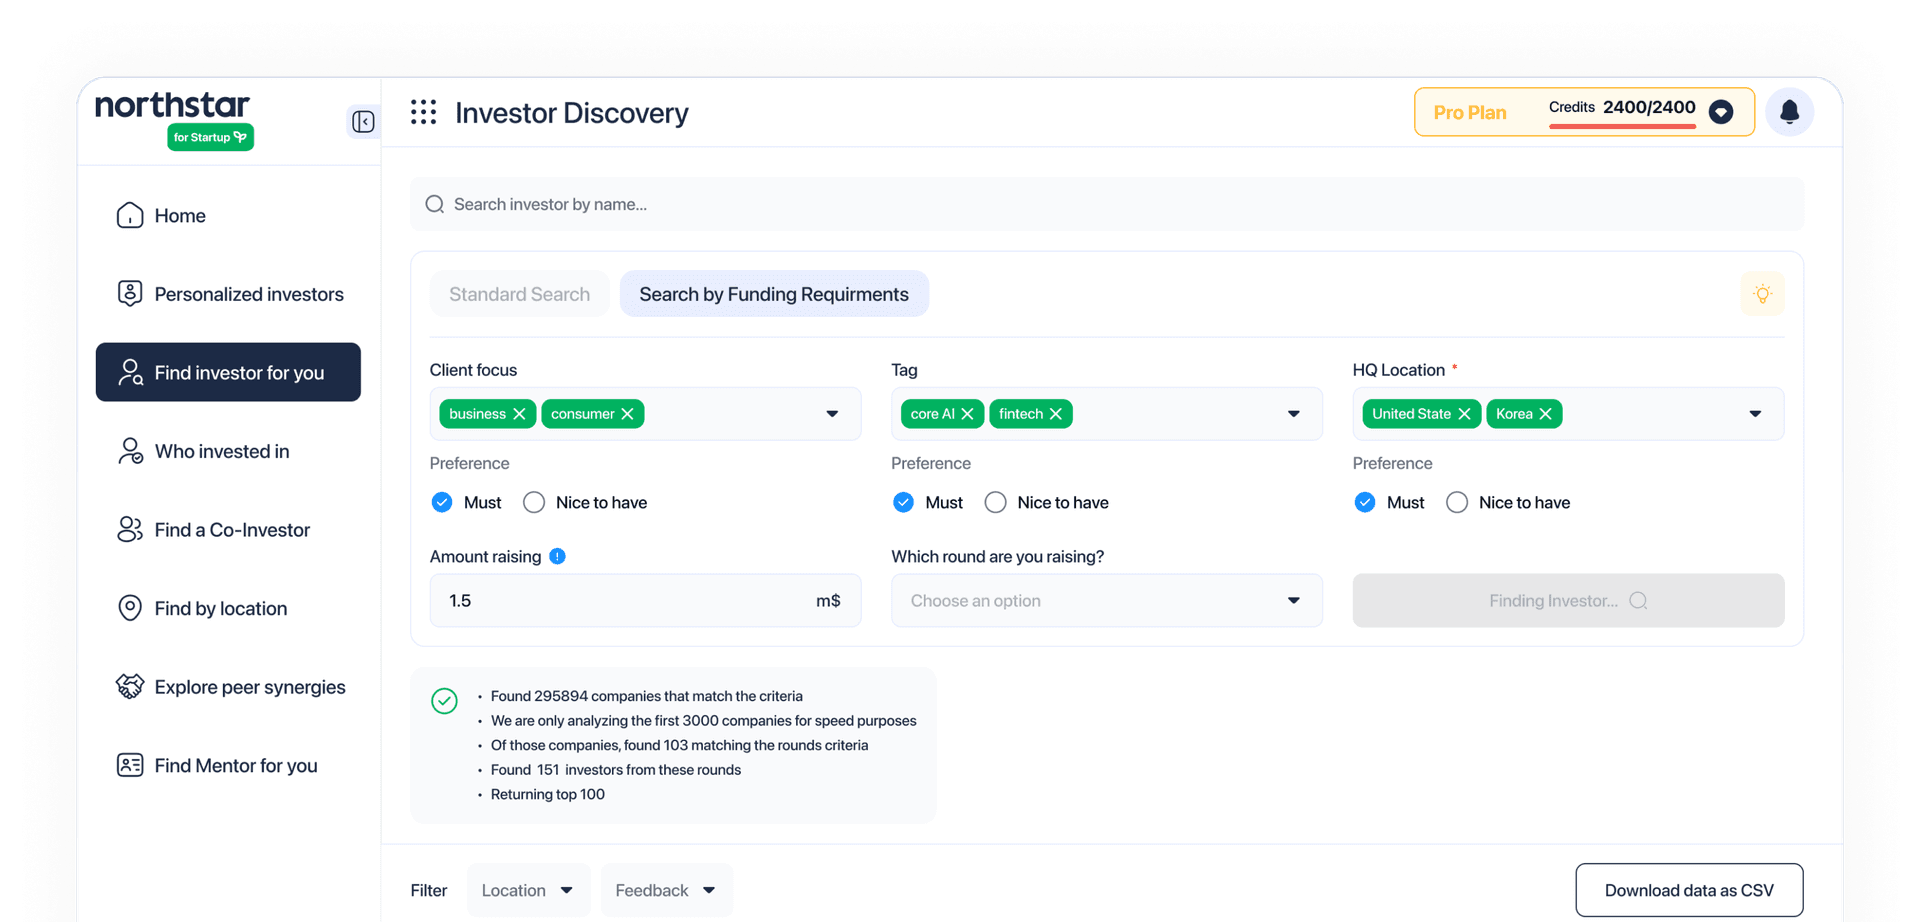Remove the 'business' client focus tag
This screenshot has height=922, width=1920.
click(x=519, y=414)
